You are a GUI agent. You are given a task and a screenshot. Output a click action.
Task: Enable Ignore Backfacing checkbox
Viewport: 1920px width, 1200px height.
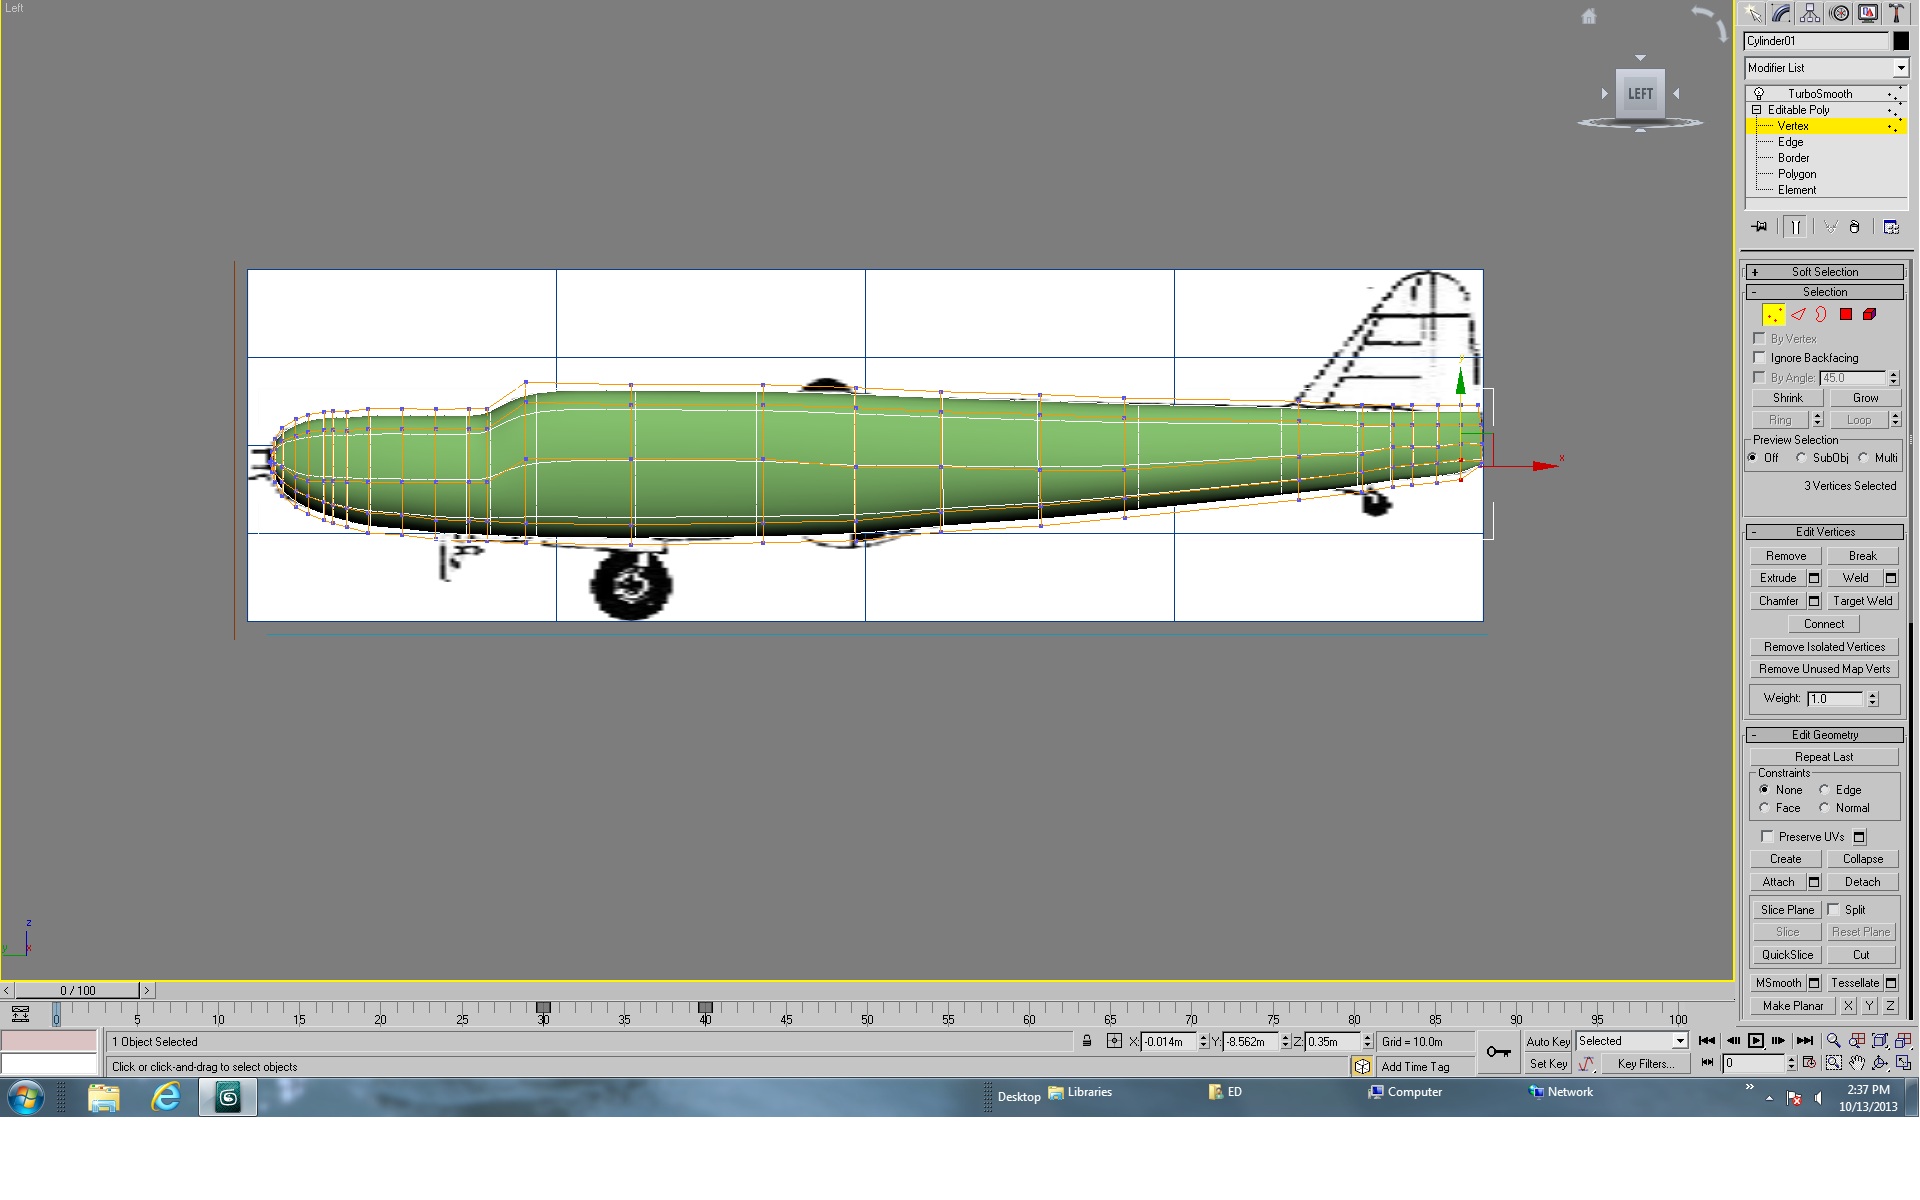click(x=1760, y=357)
